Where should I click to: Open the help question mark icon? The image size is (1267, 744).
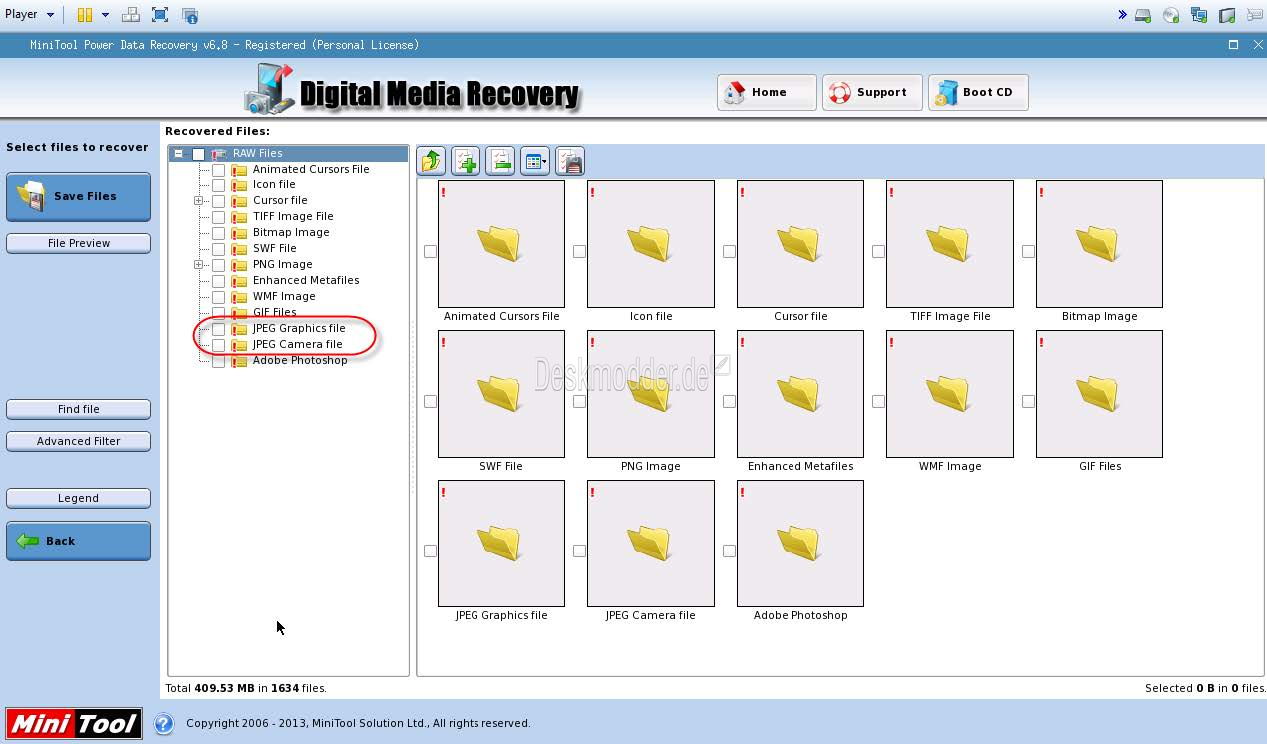164,723
